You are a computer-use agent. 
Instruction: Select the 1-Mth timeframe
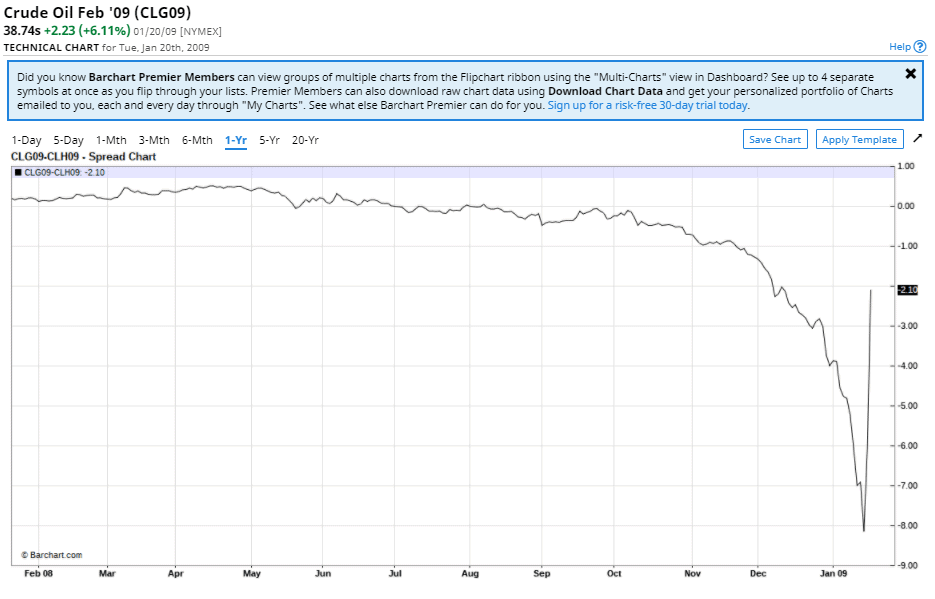click(x=111, y=140)
